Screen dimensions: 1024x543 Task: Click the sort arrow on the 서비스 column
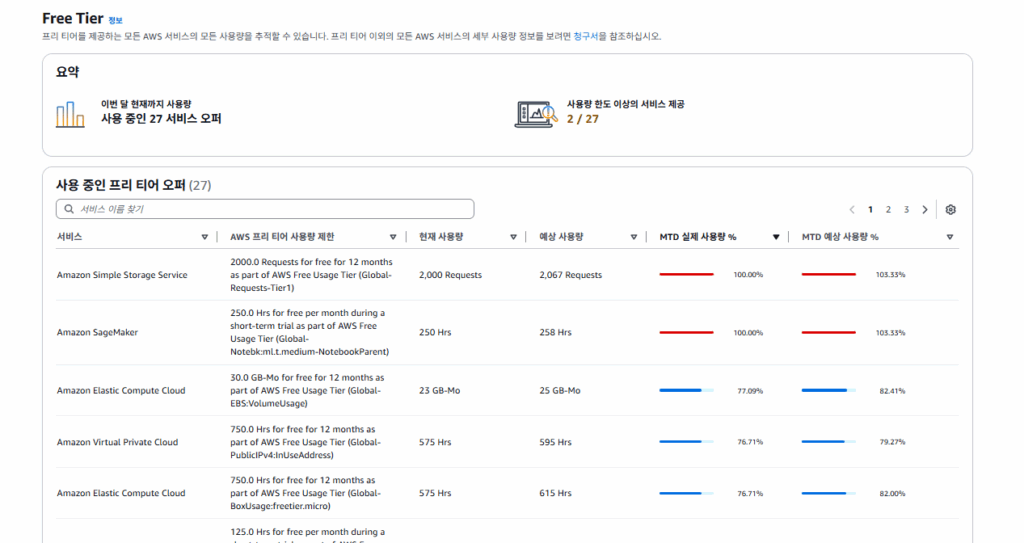coord(205,237)
